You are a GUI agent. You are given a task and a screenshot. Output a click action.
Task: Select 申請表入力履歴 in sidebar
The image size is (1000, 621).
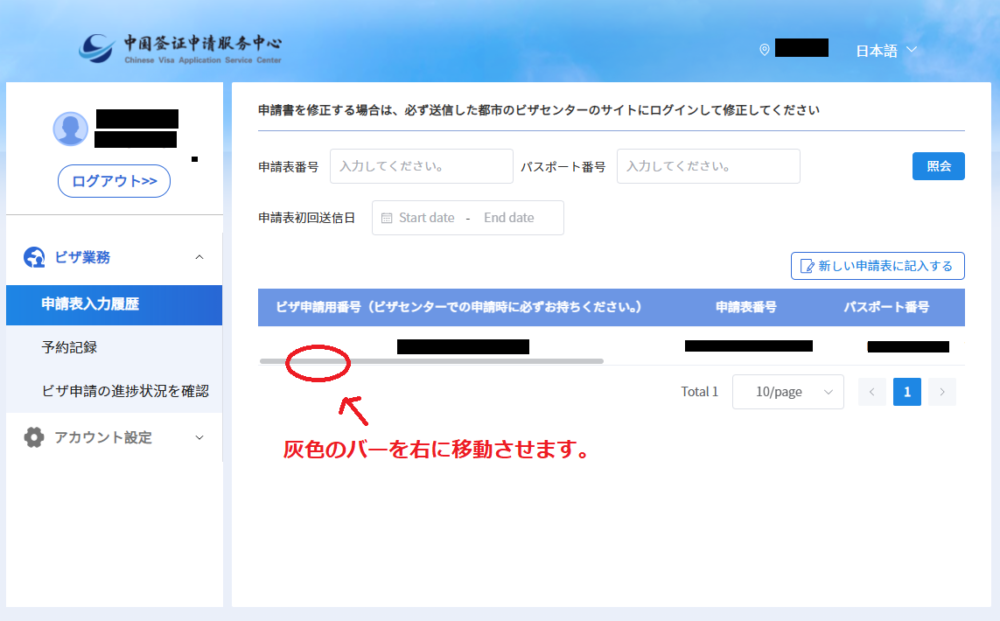click(x=90, y=304)
